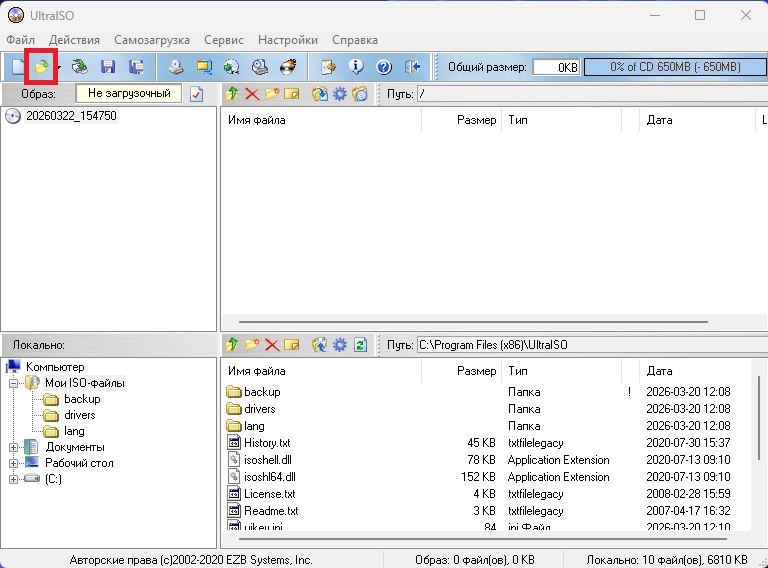The height and width of the screenshot is (568, 768).
Task: Select the 20260322_154750 disc node
Action: [x=71, y=116]
